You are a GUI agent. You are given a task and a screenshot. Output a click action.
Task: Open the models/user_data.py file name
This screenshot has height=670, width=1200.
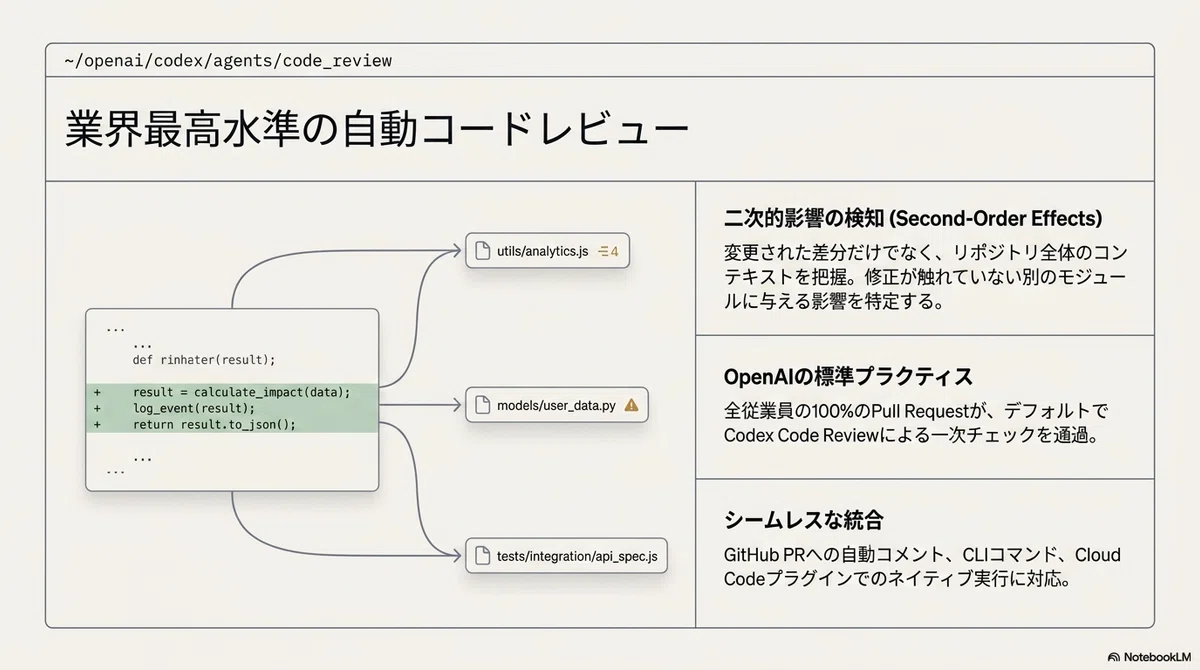pos(556,405)
